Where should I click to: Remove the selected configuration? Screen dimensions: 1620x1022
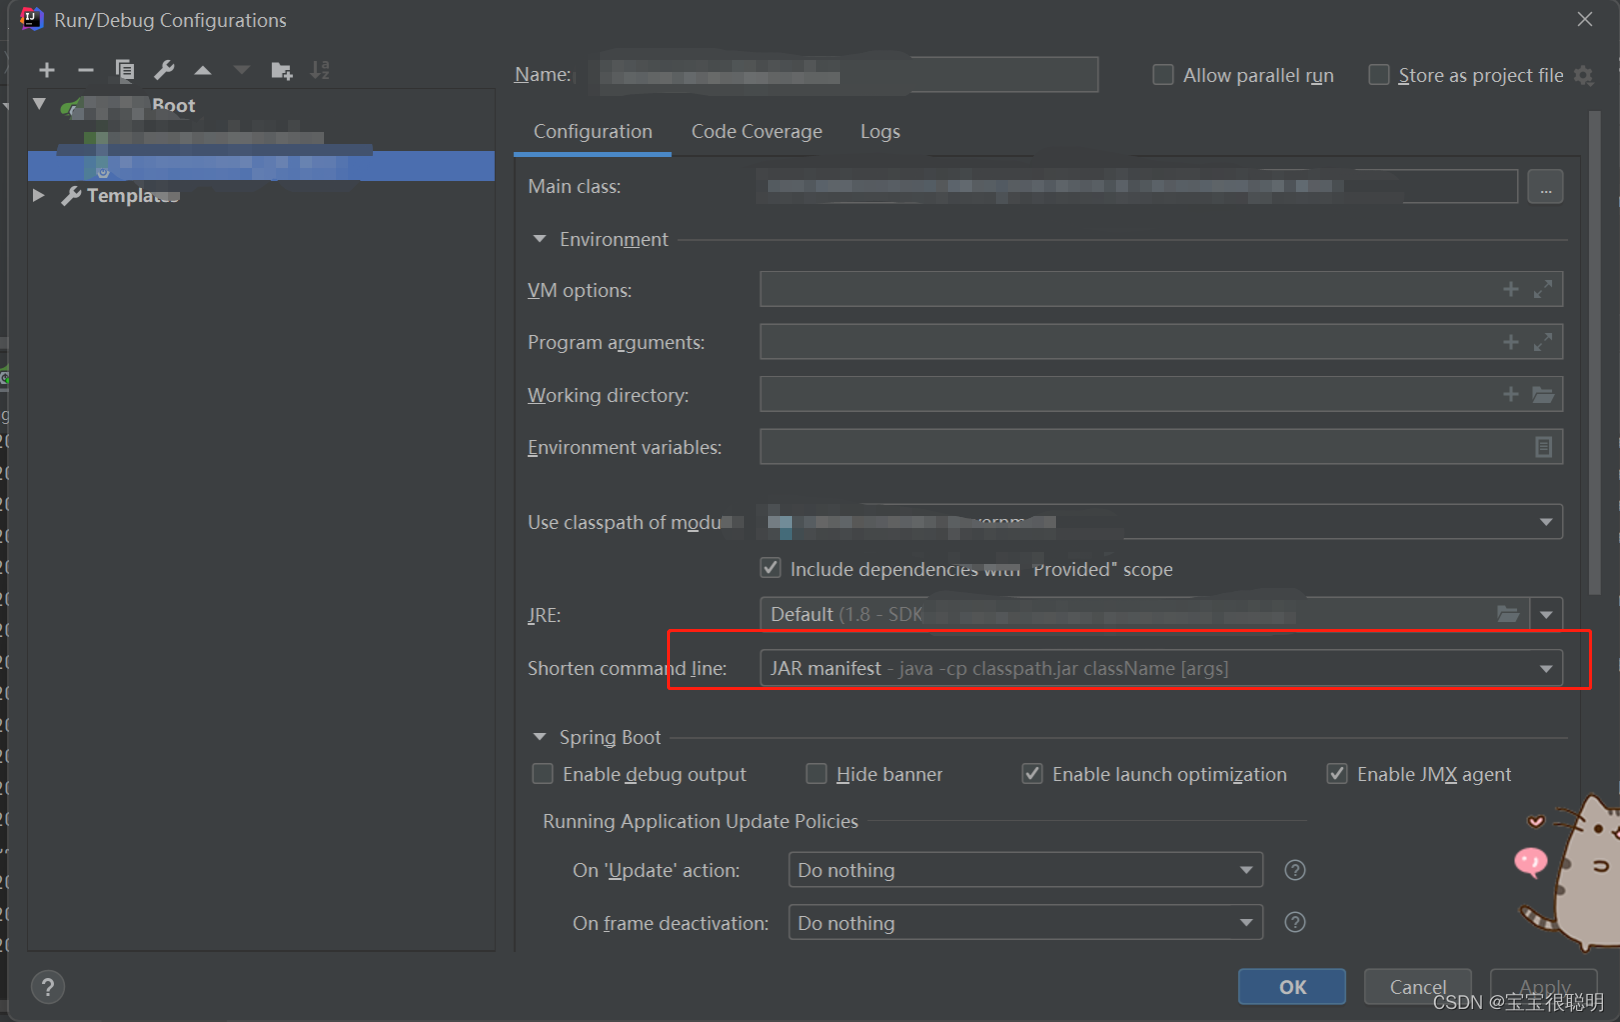click(86, 70)
